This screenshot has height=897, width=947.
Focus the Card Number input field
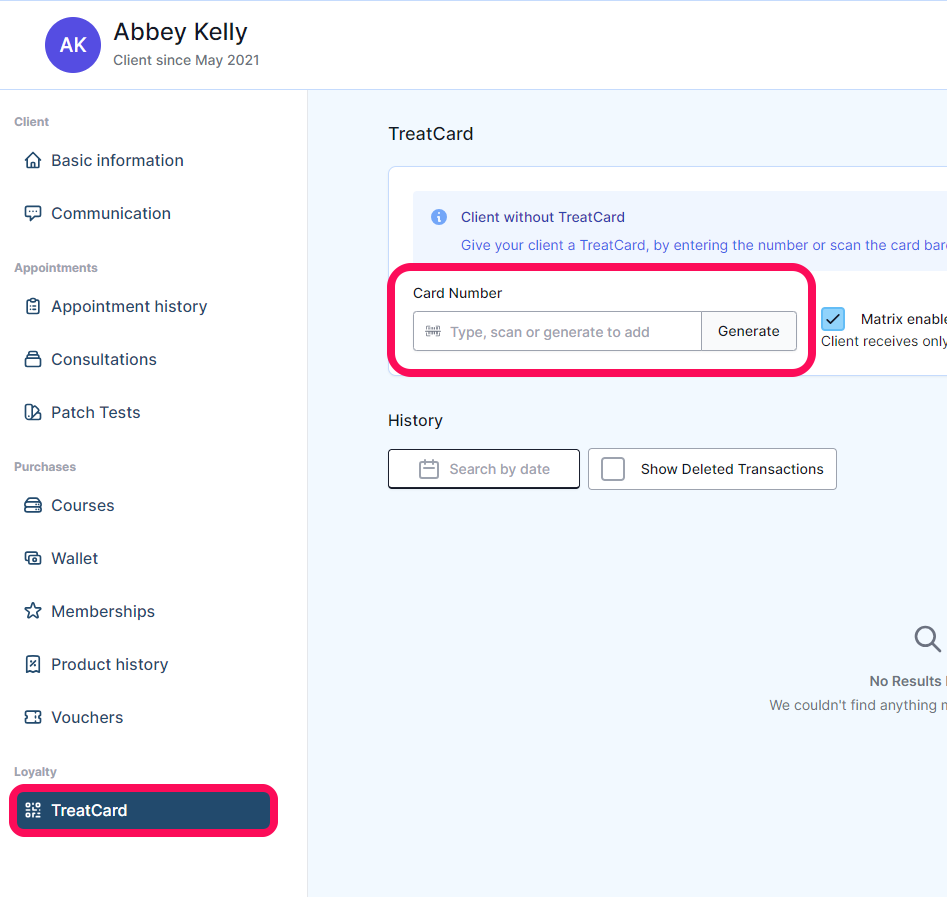coord(557,331)
